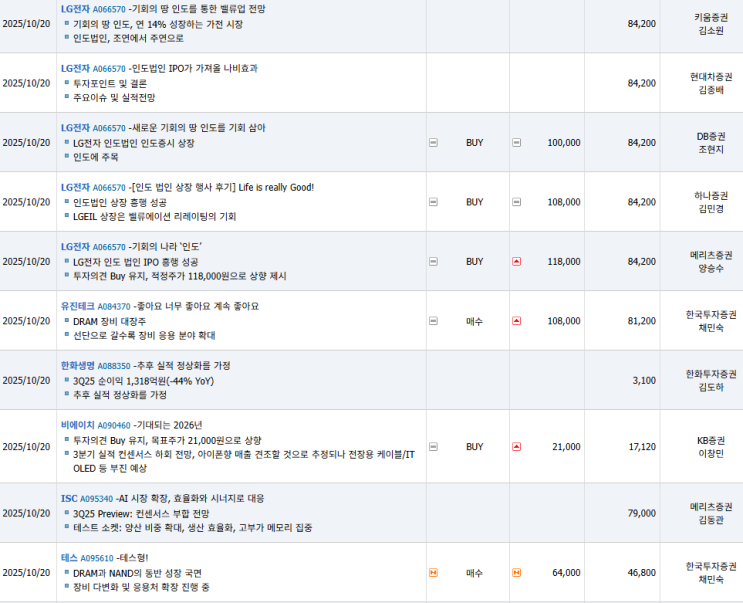
Task: Click the red up-arrow icon in the 유진테크 row
Action: 516,321
